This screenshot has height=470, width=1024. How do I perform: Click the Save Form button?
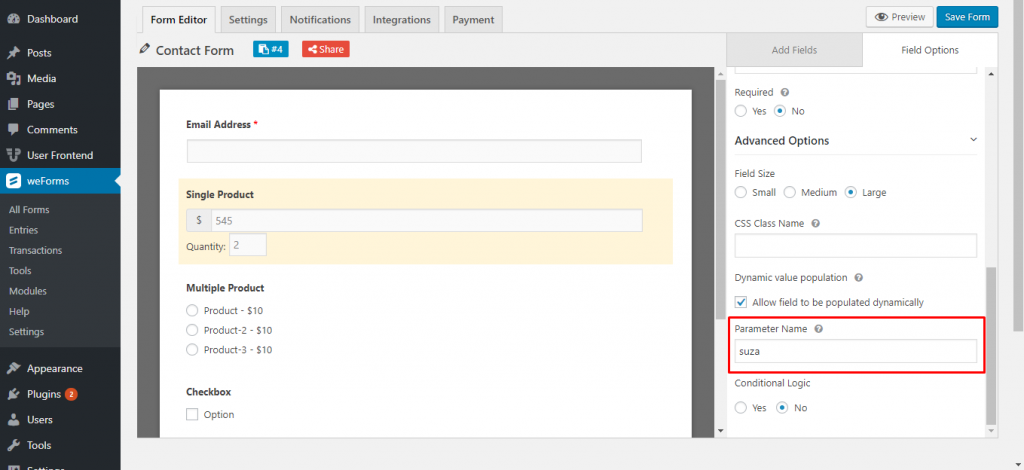pyautogui.click(x=967, y=17)
